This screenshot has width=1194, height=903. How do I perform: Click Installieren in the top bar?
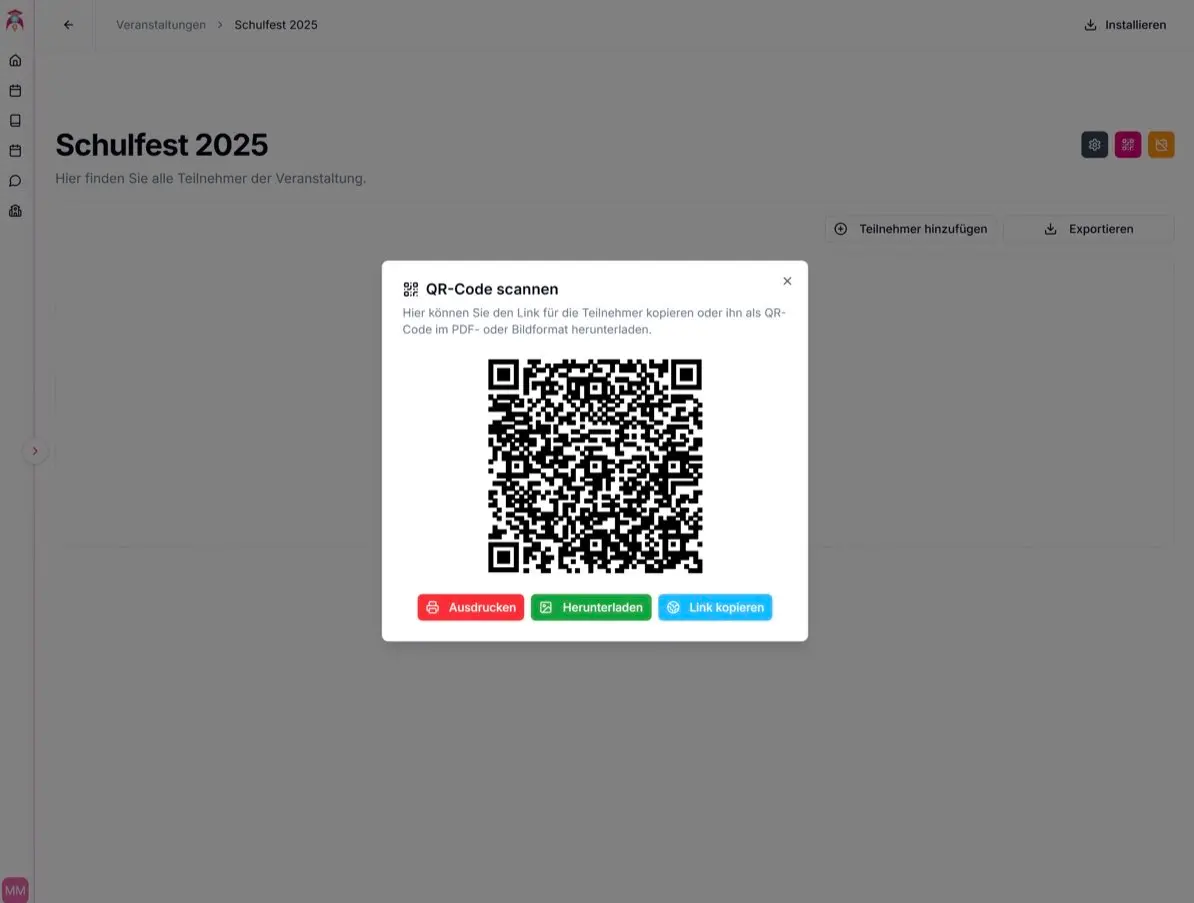[x=1125, y=25]
